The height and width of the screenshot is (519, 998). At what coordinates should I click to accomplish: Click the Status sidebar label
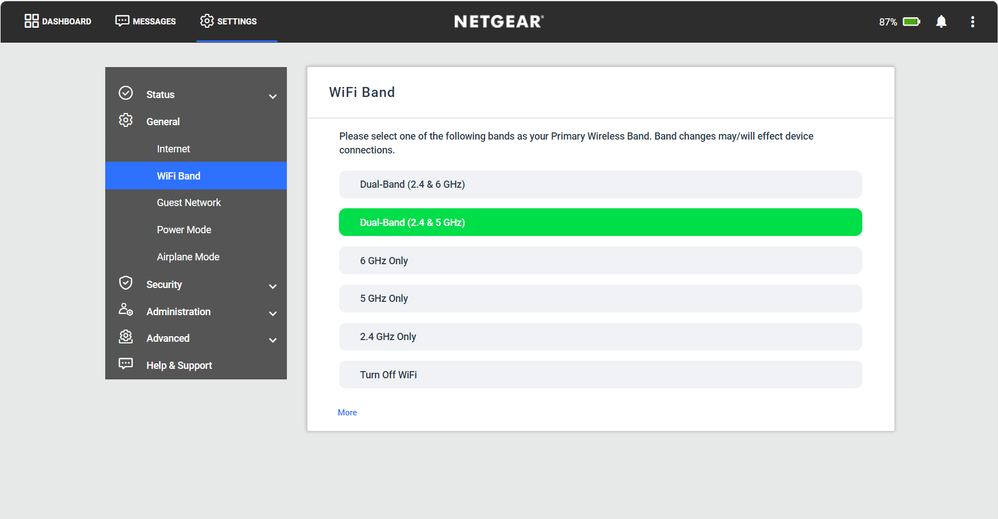tap(160, 94)
